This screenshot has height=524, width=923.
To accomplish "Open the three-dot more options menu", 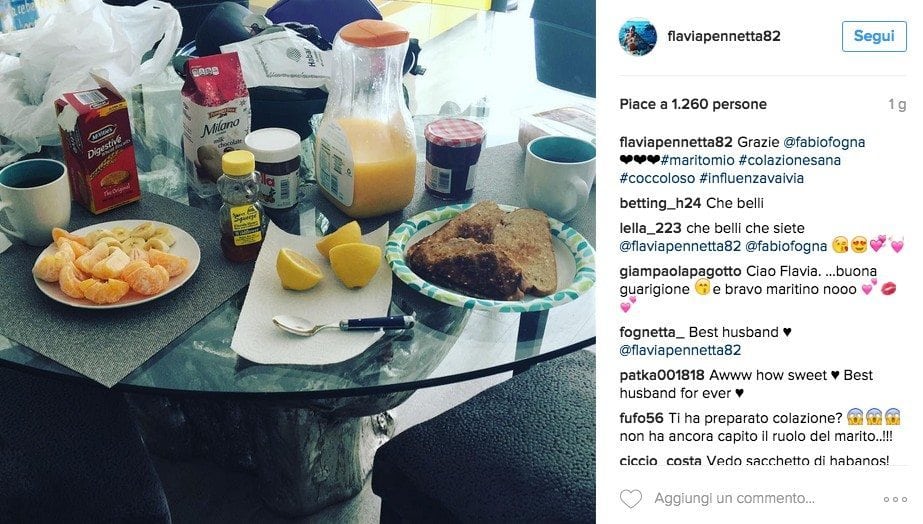I will [x=895, y=499].
